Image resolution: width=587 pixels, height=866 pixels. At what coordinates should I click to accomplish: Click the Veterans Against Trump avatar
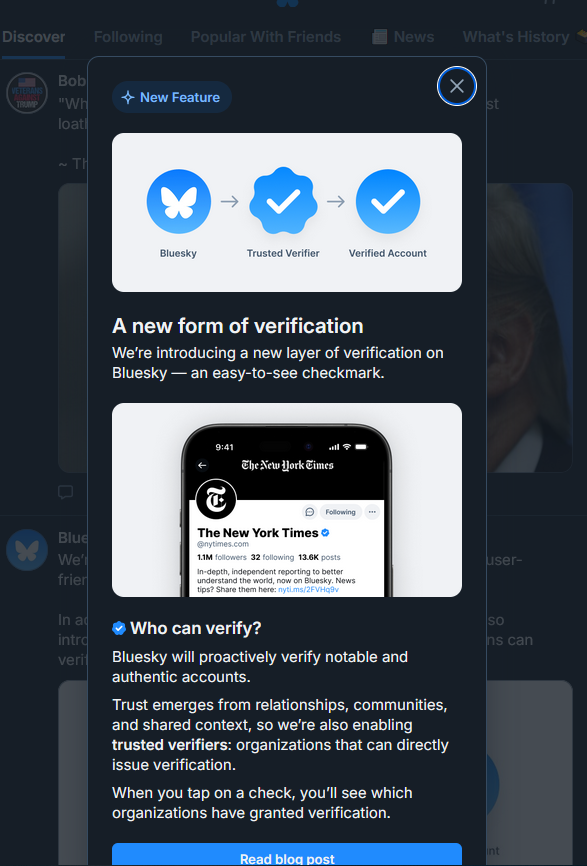(27, 93)
